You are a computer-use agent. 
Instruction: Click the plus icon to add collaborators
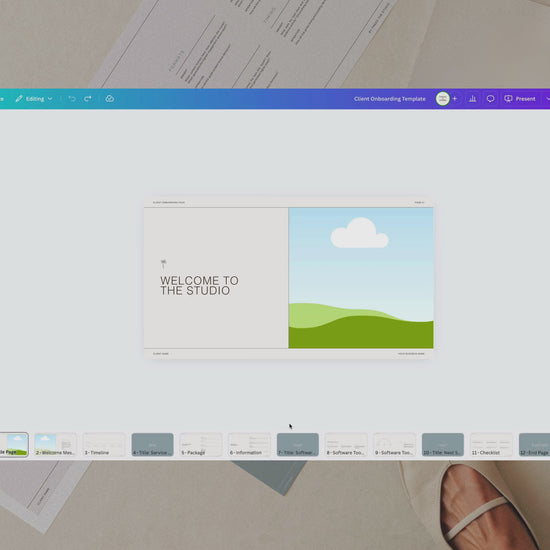pyautogui.click(x=455, y=99)
